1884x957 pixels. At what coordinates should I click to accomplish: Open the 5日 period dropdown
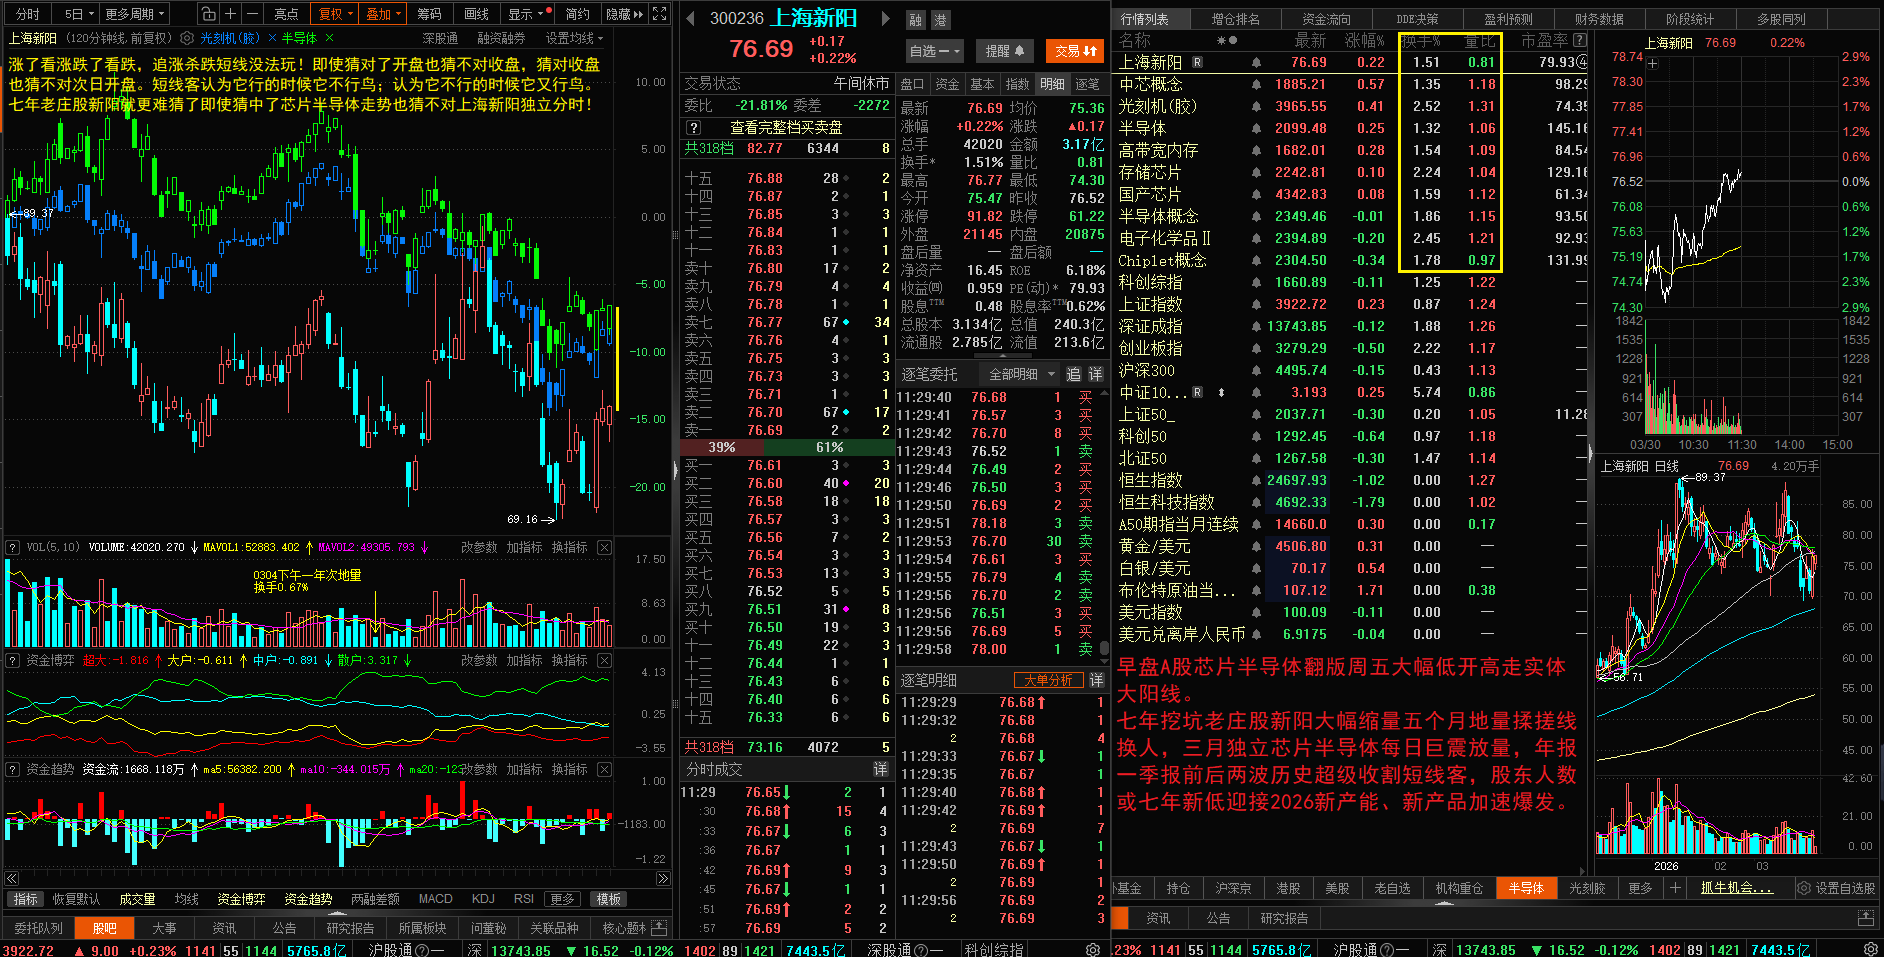tap(78, 14)
